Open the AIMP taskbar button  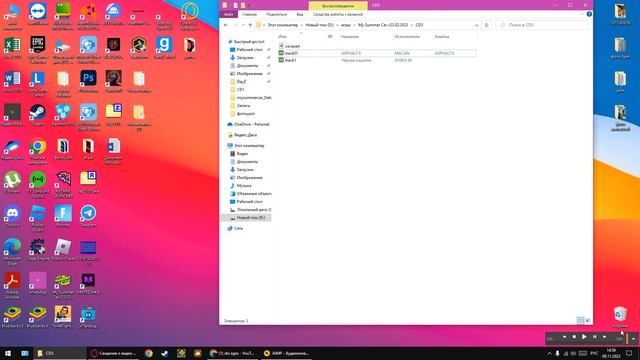pyautogui.click(x=287, y=353)
